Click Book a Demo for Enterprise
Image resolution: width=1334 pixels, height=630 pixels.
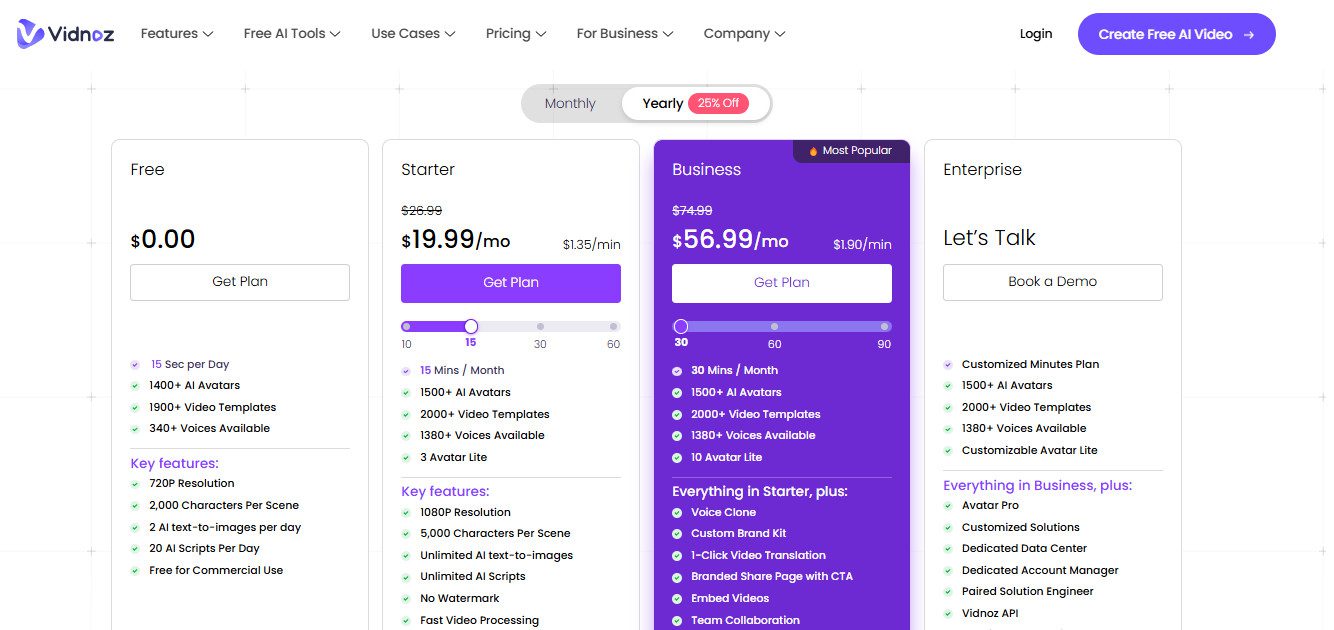(x=1052, y=282)
